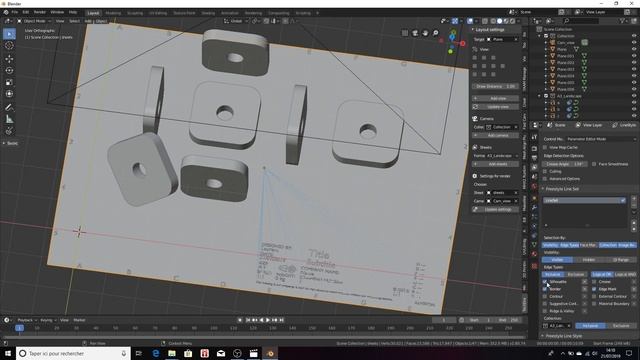640x360 pixels.
Task: Open File Explorer from taskbar
Action: [172, 353]
